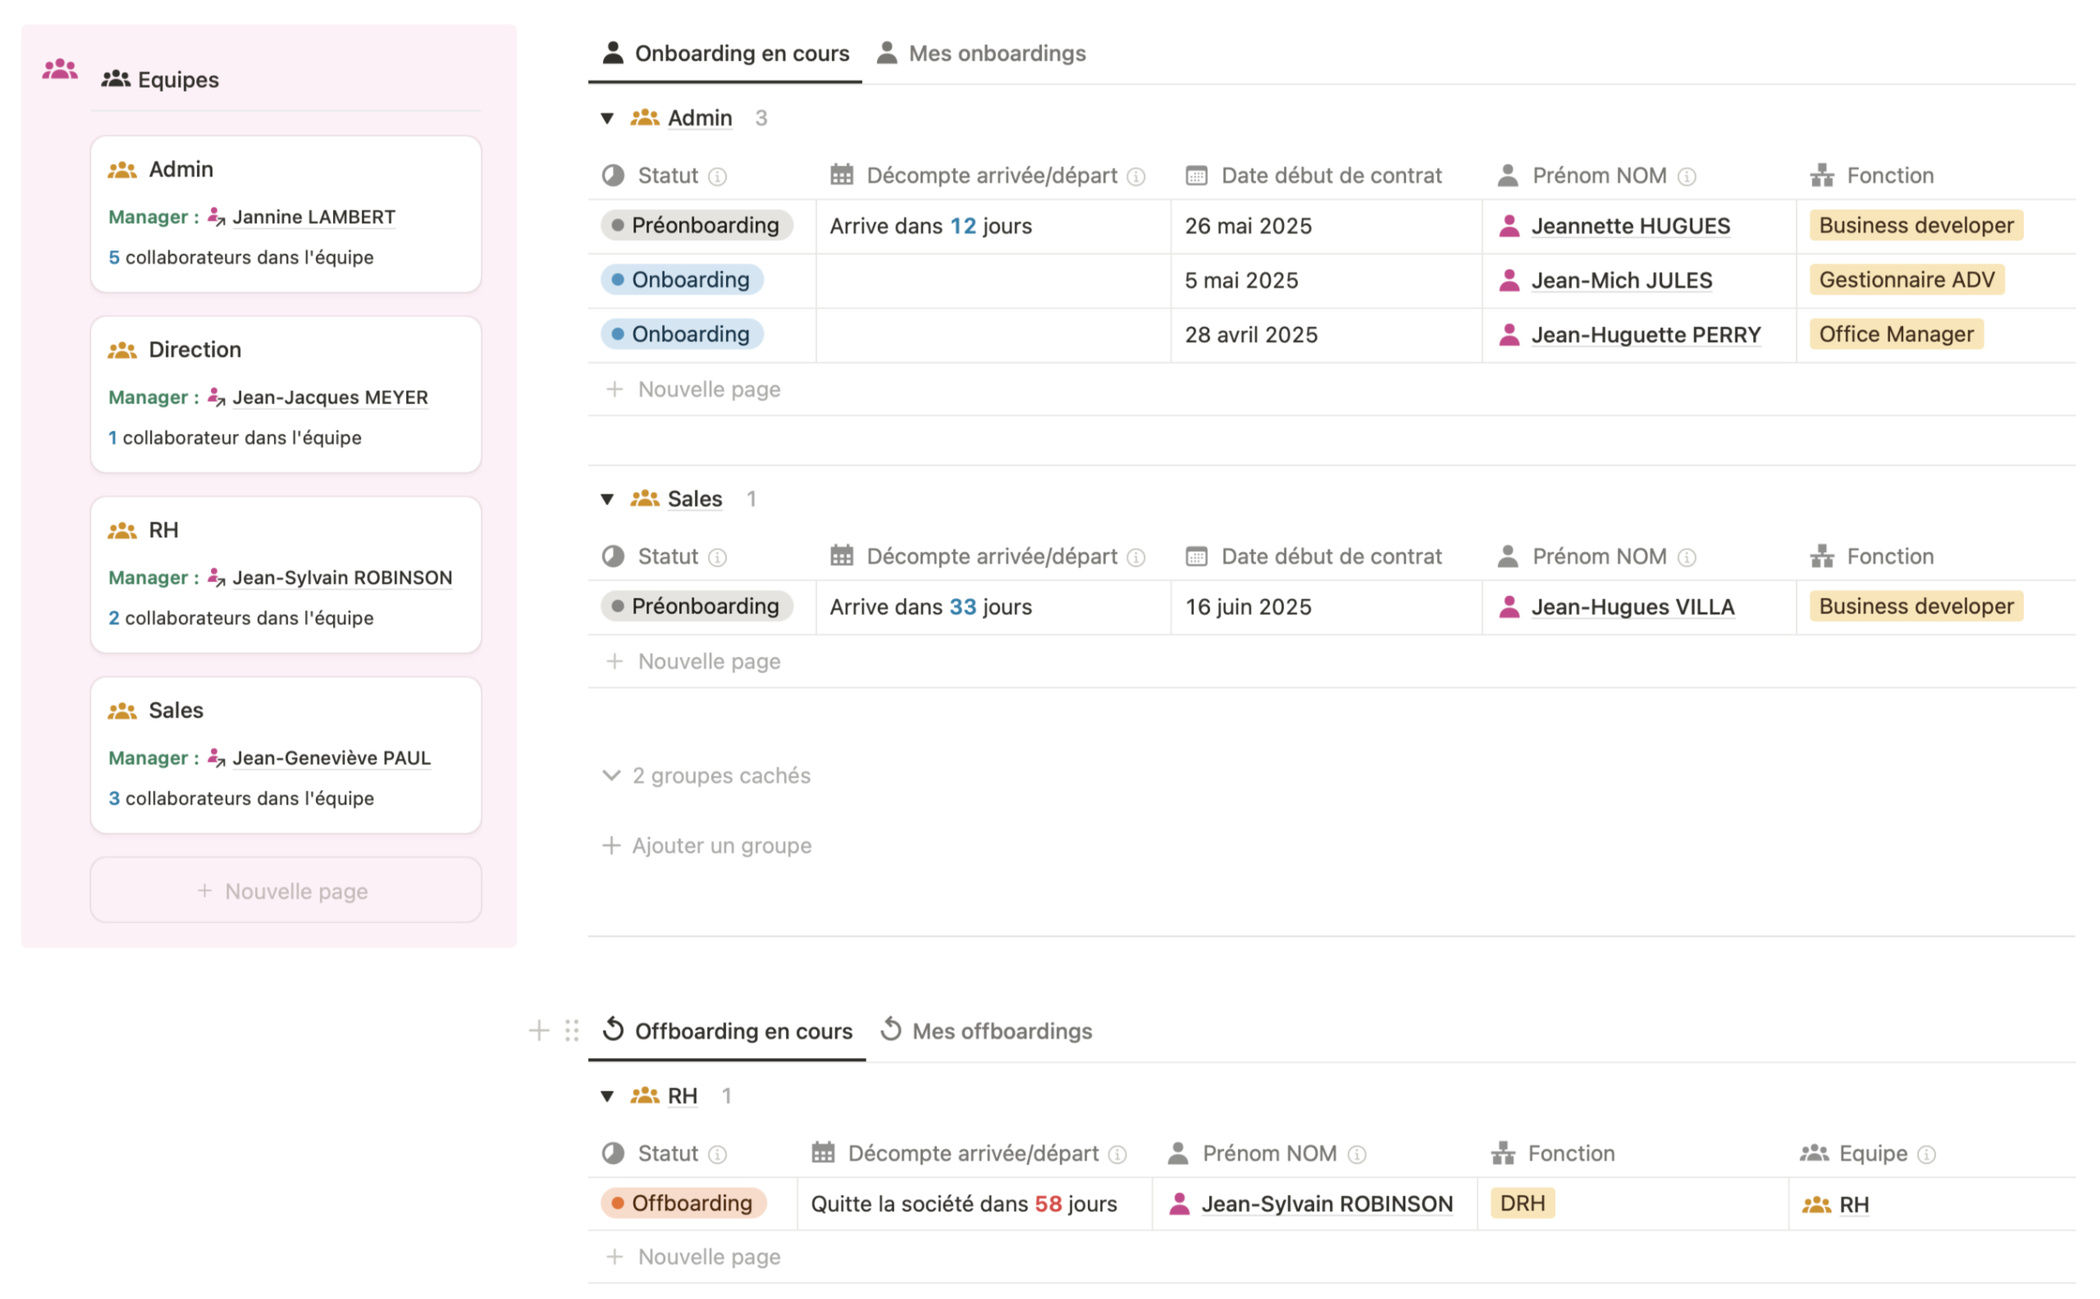Click info icon beside Décompte arrivée/départ in Sales
The width and height of the screenshot is (2100, 1299).
click(x=1136, y=558)
